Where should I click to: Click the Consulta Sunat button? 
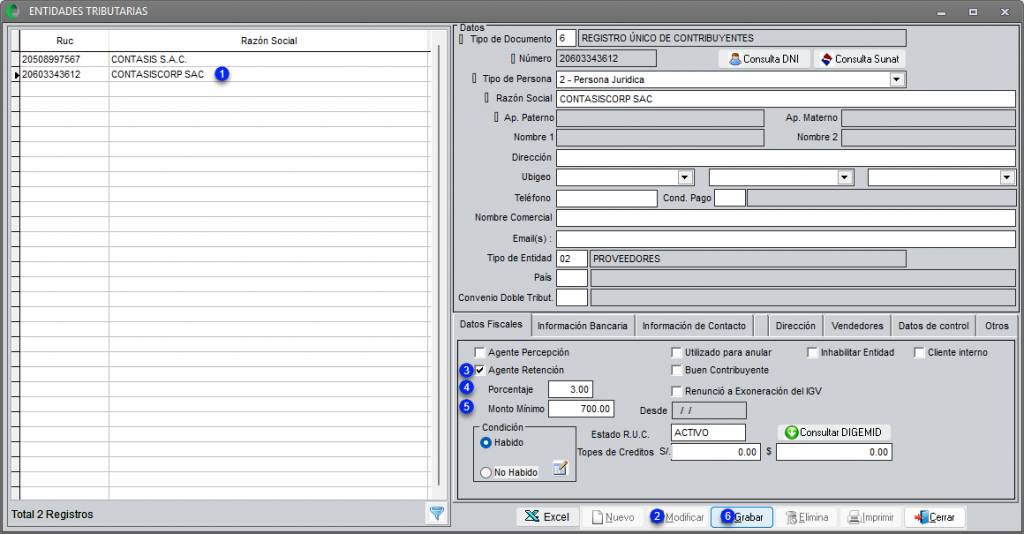pyautogui.click(x=859, y=59)
